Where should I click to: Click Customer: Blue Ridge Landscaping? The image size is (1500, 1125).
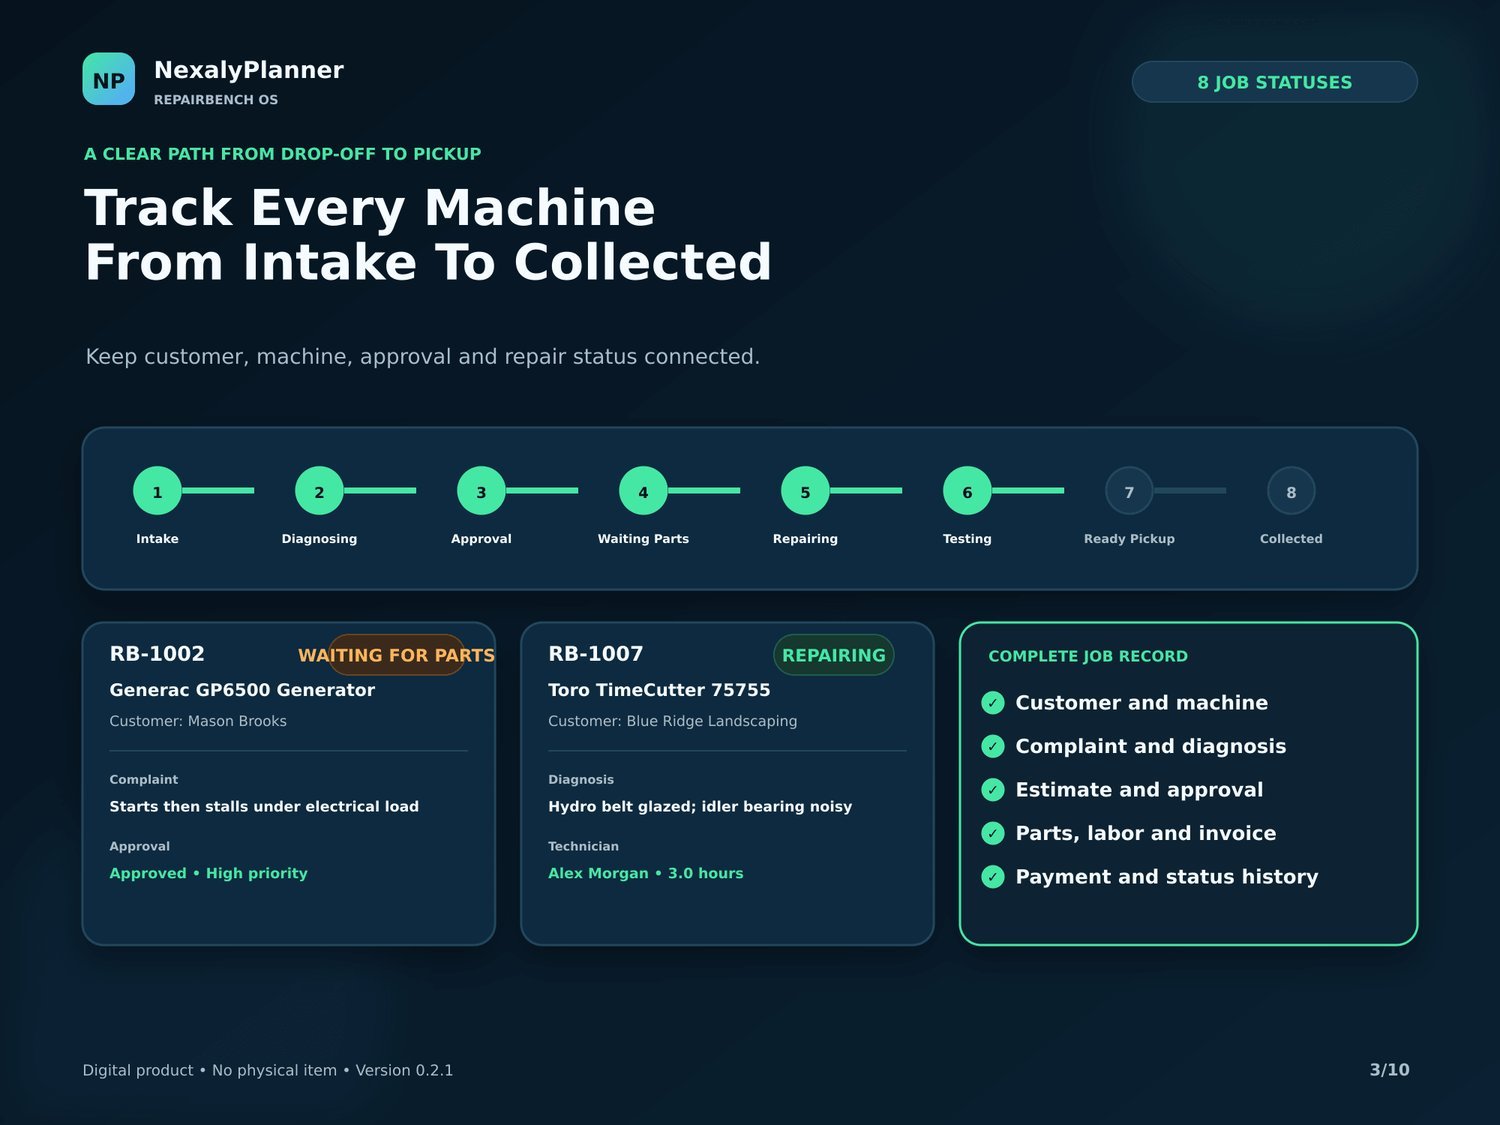pos(673,721)
